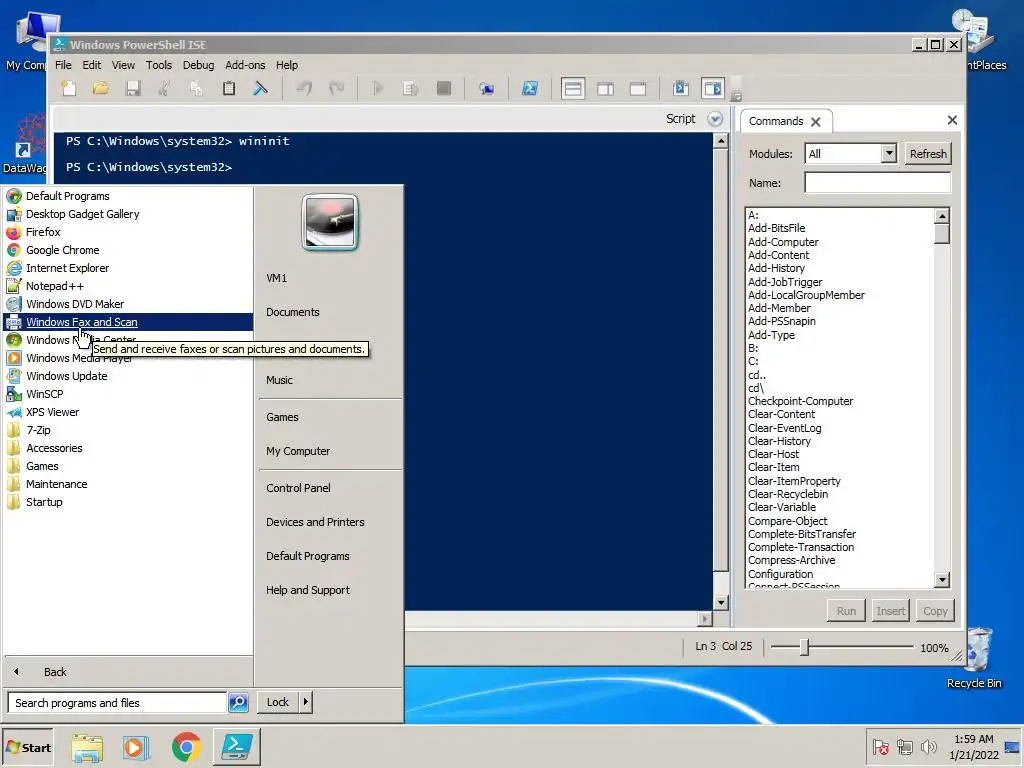Open the View menu
The height and width of the screenshot is (768, 1024).
coord(123,65)
